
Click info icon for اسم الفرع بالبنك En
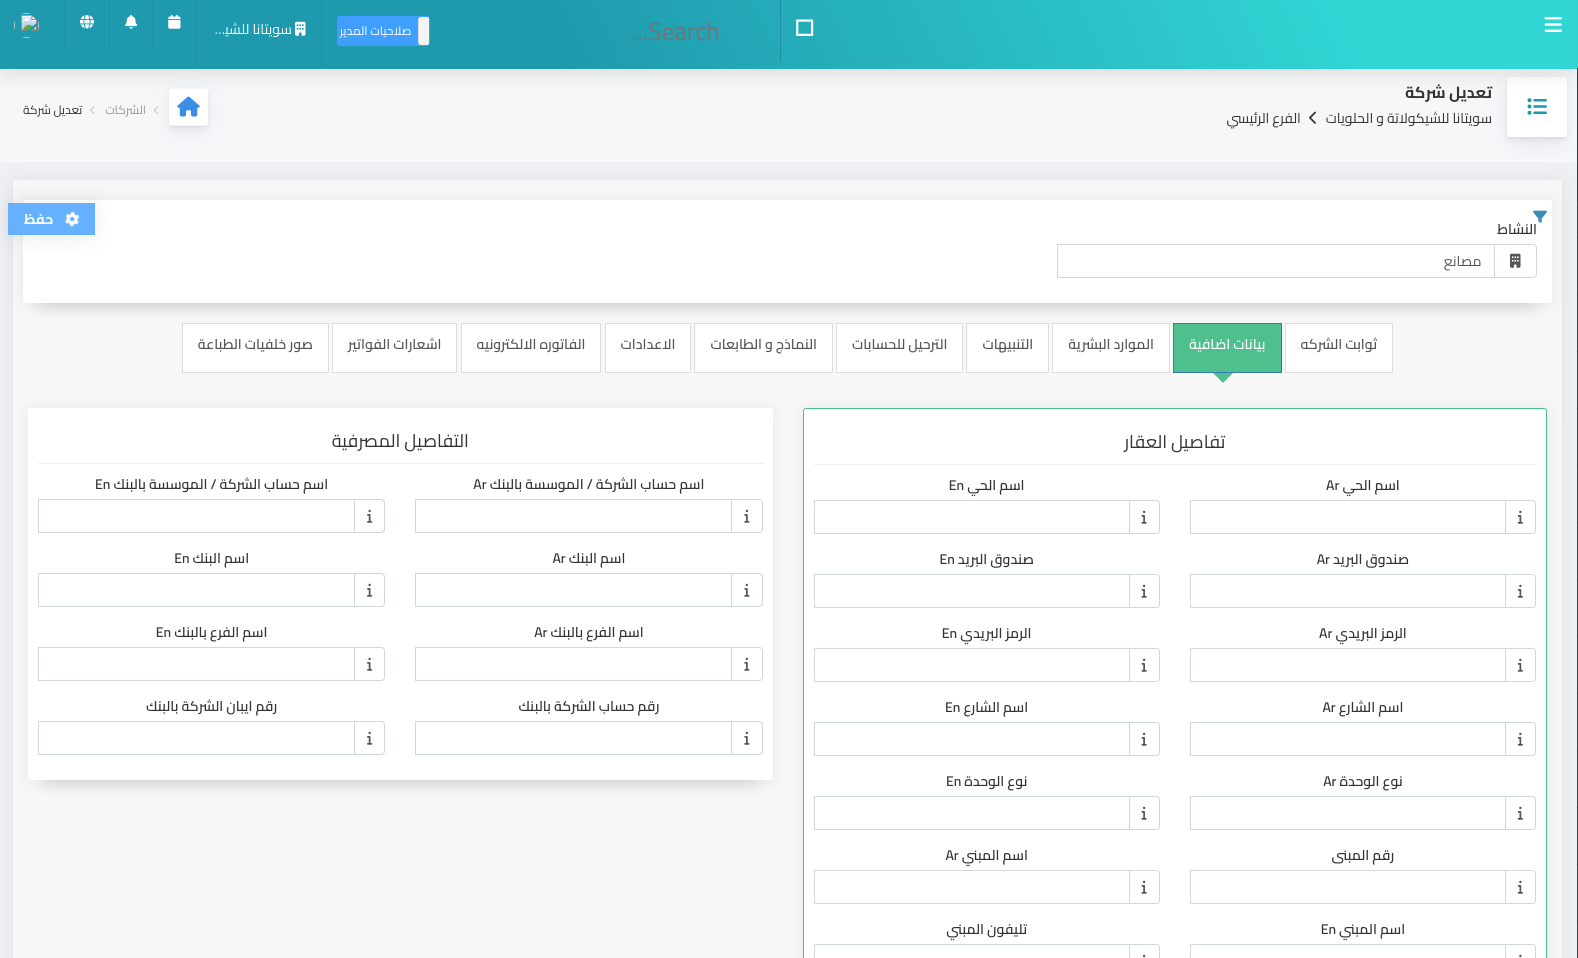point(369,664)
